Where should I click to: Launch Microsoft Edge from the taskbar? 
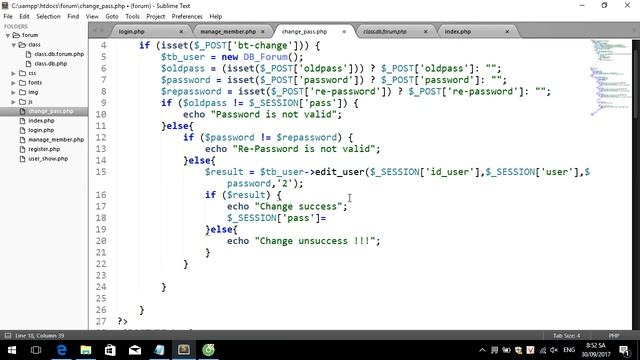point(61,350)
